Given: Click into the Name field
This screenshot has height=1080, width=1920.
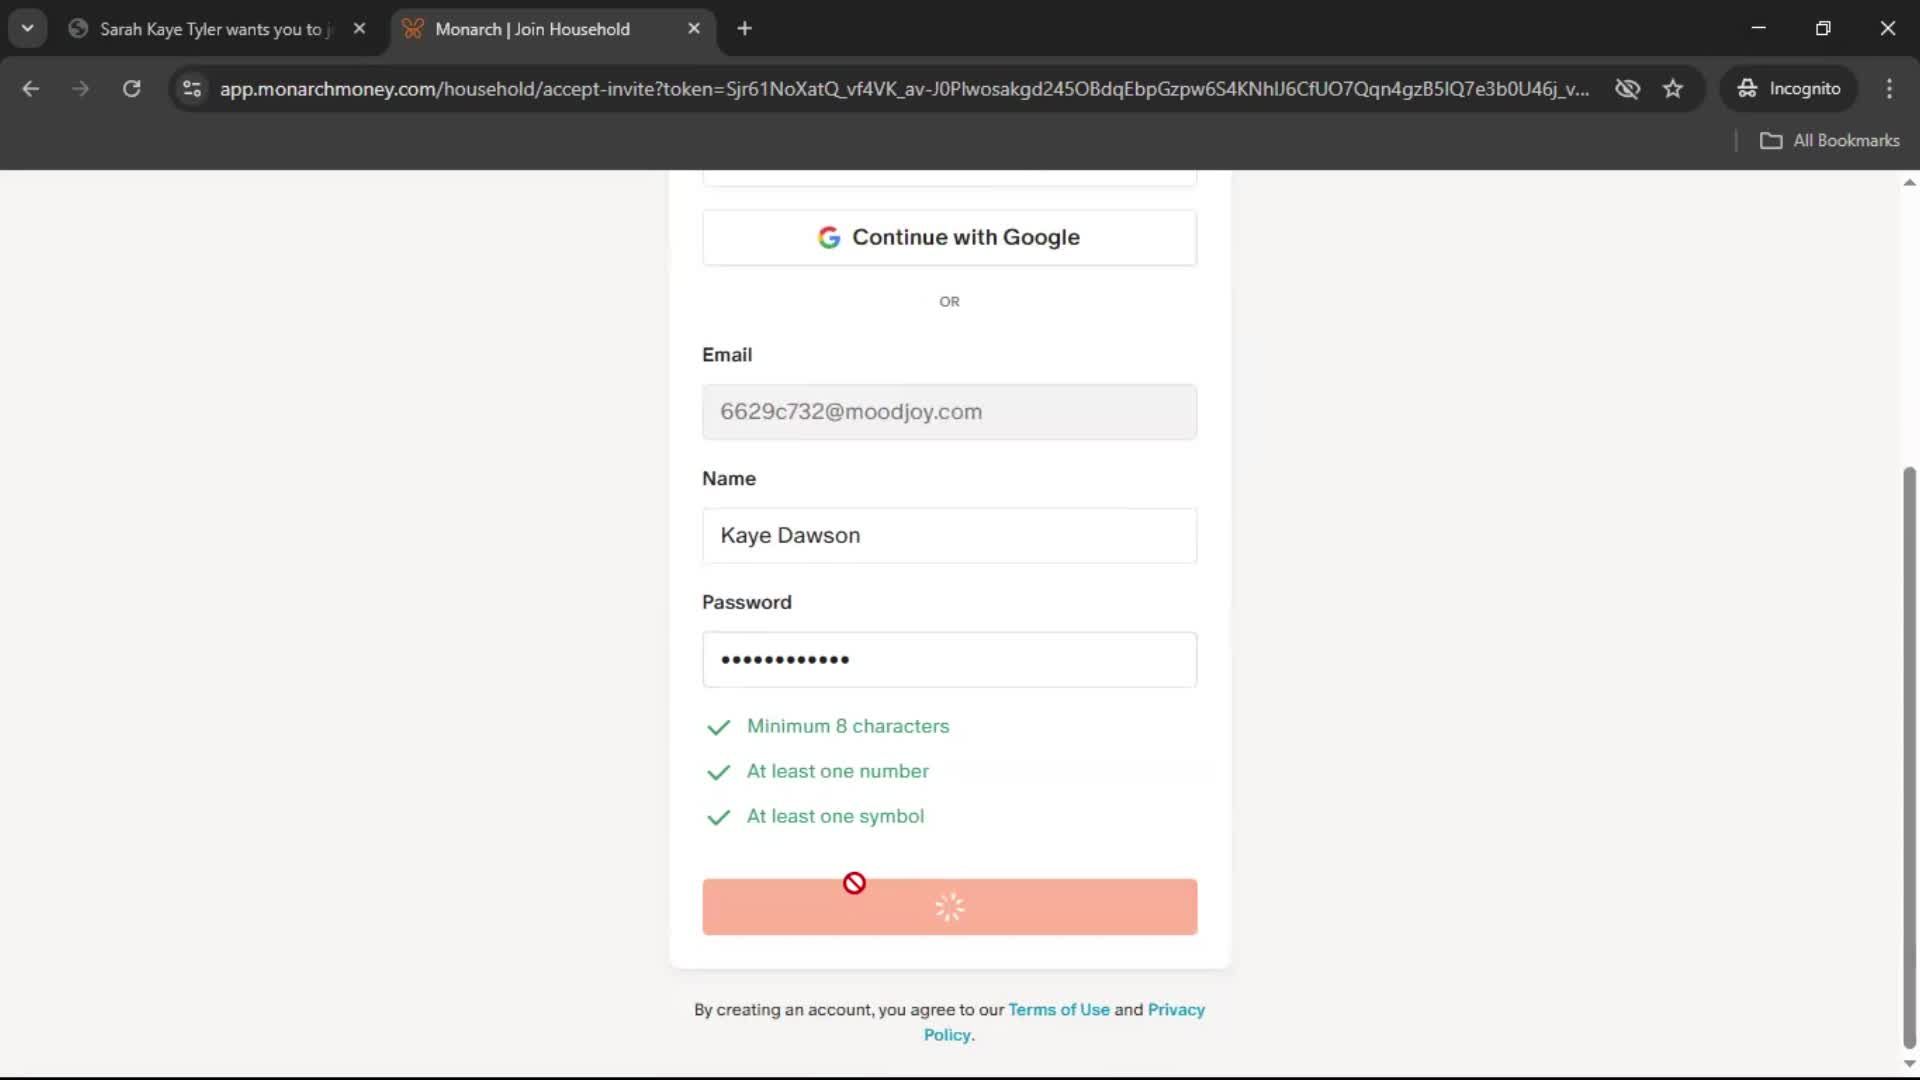Looking at the screenshot, I should pos(949,536).
